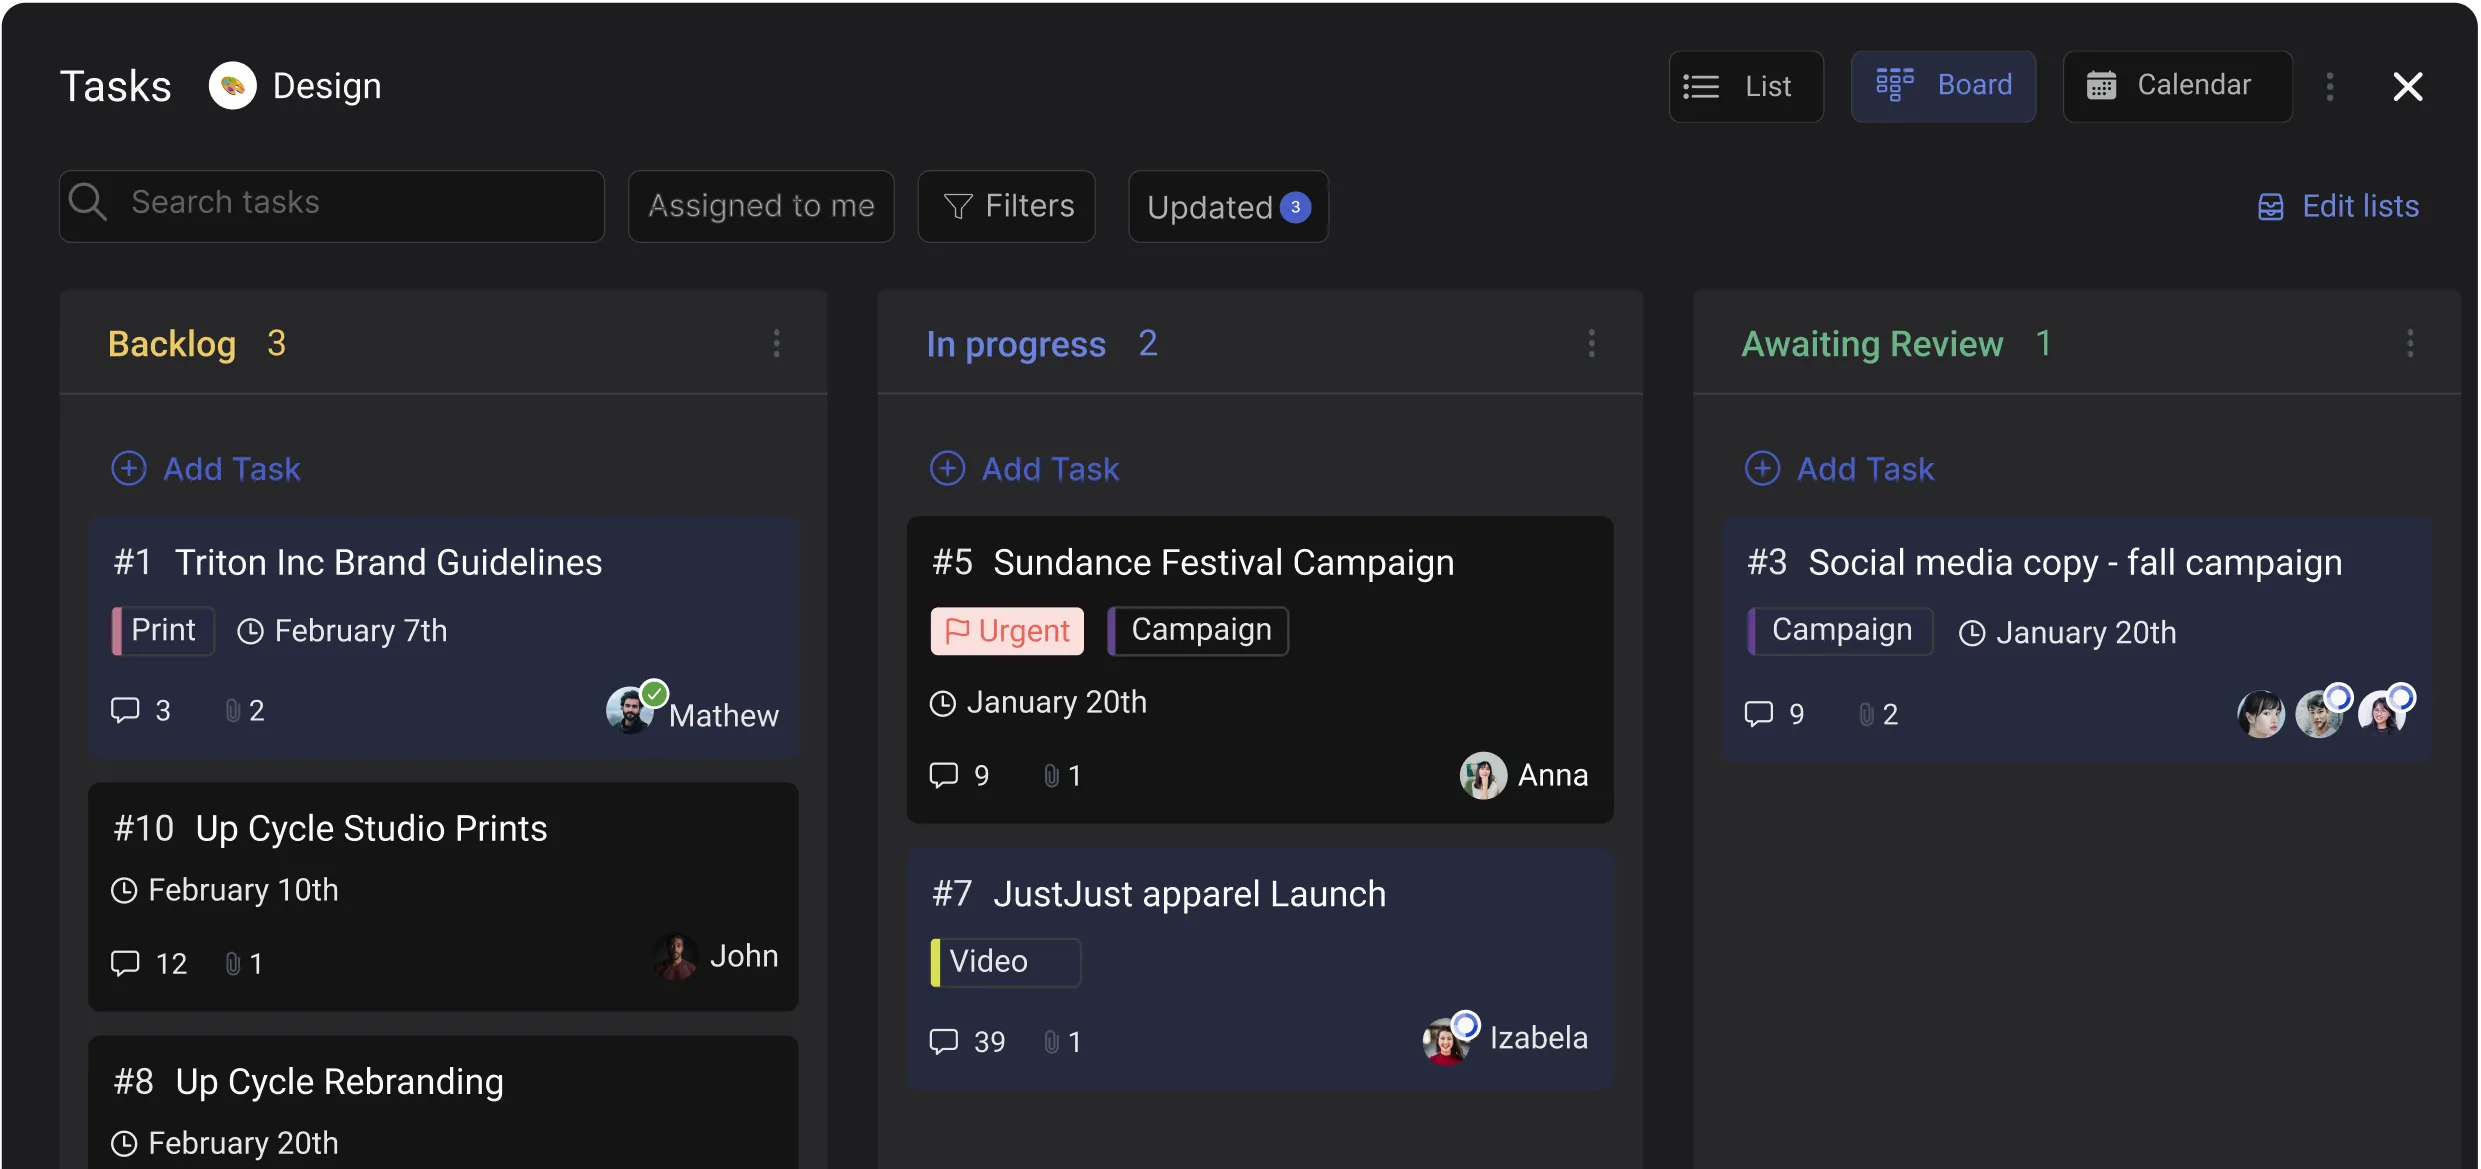Viewport: 2481px width, 1169px height.
Task: Click the due date clock icon on Up Cycle Rebranding
Action: pos(124,1142)
